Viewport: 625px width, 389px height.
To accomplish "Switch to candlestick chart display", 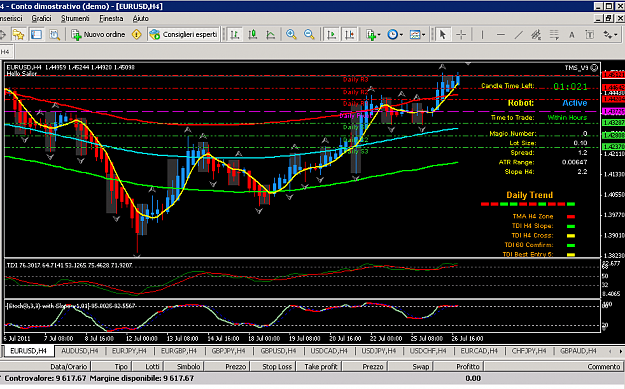I will point(253,35).
